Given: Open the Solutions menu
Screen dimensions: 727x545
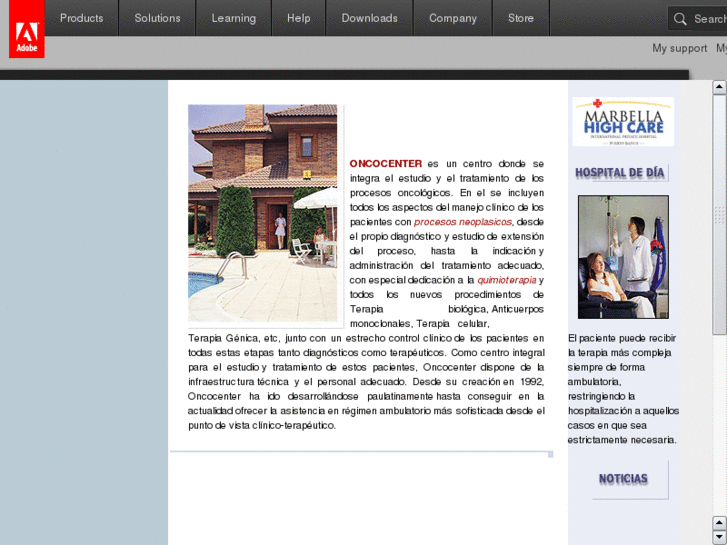Looking at the screenshot, I should [157, 18].
